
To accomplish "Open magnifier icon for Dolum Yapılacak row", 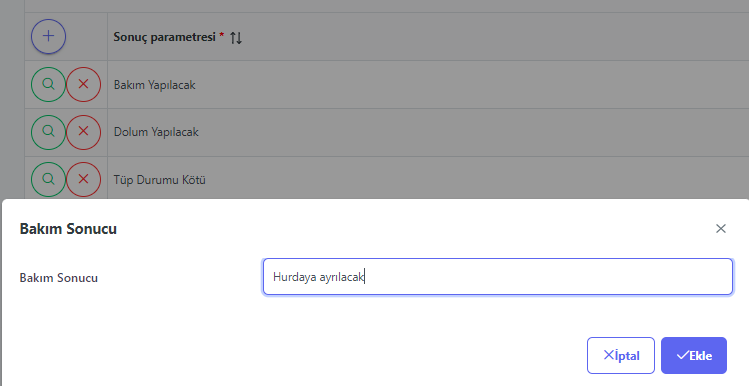I will click(x=48, y=132).
